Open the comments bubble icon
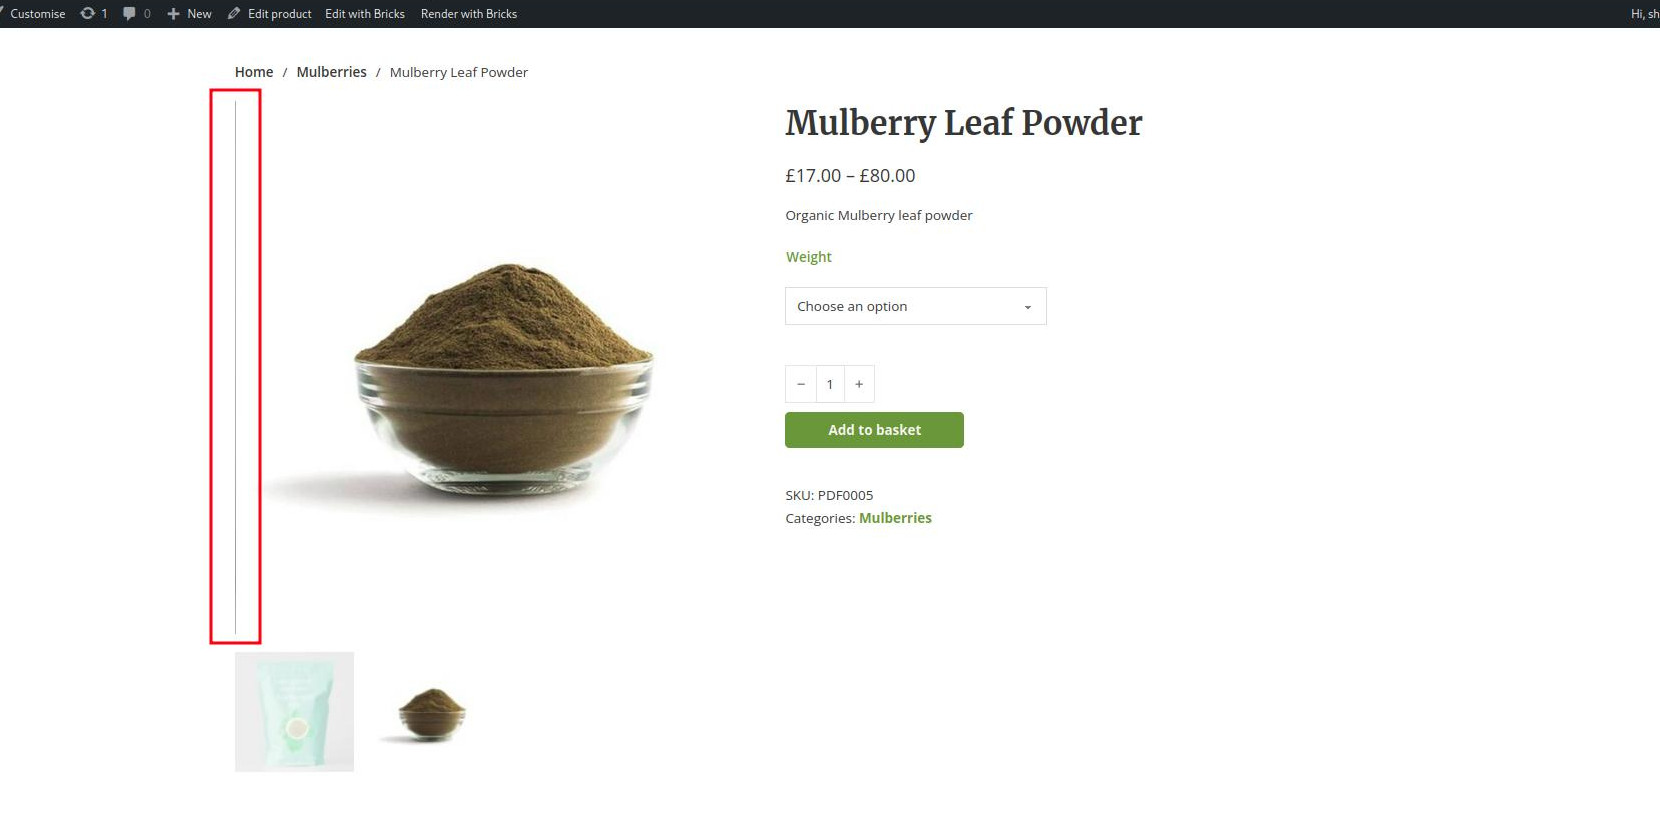Image resolution: width=1660 pixels, height=813 pixels. (129, 14)
